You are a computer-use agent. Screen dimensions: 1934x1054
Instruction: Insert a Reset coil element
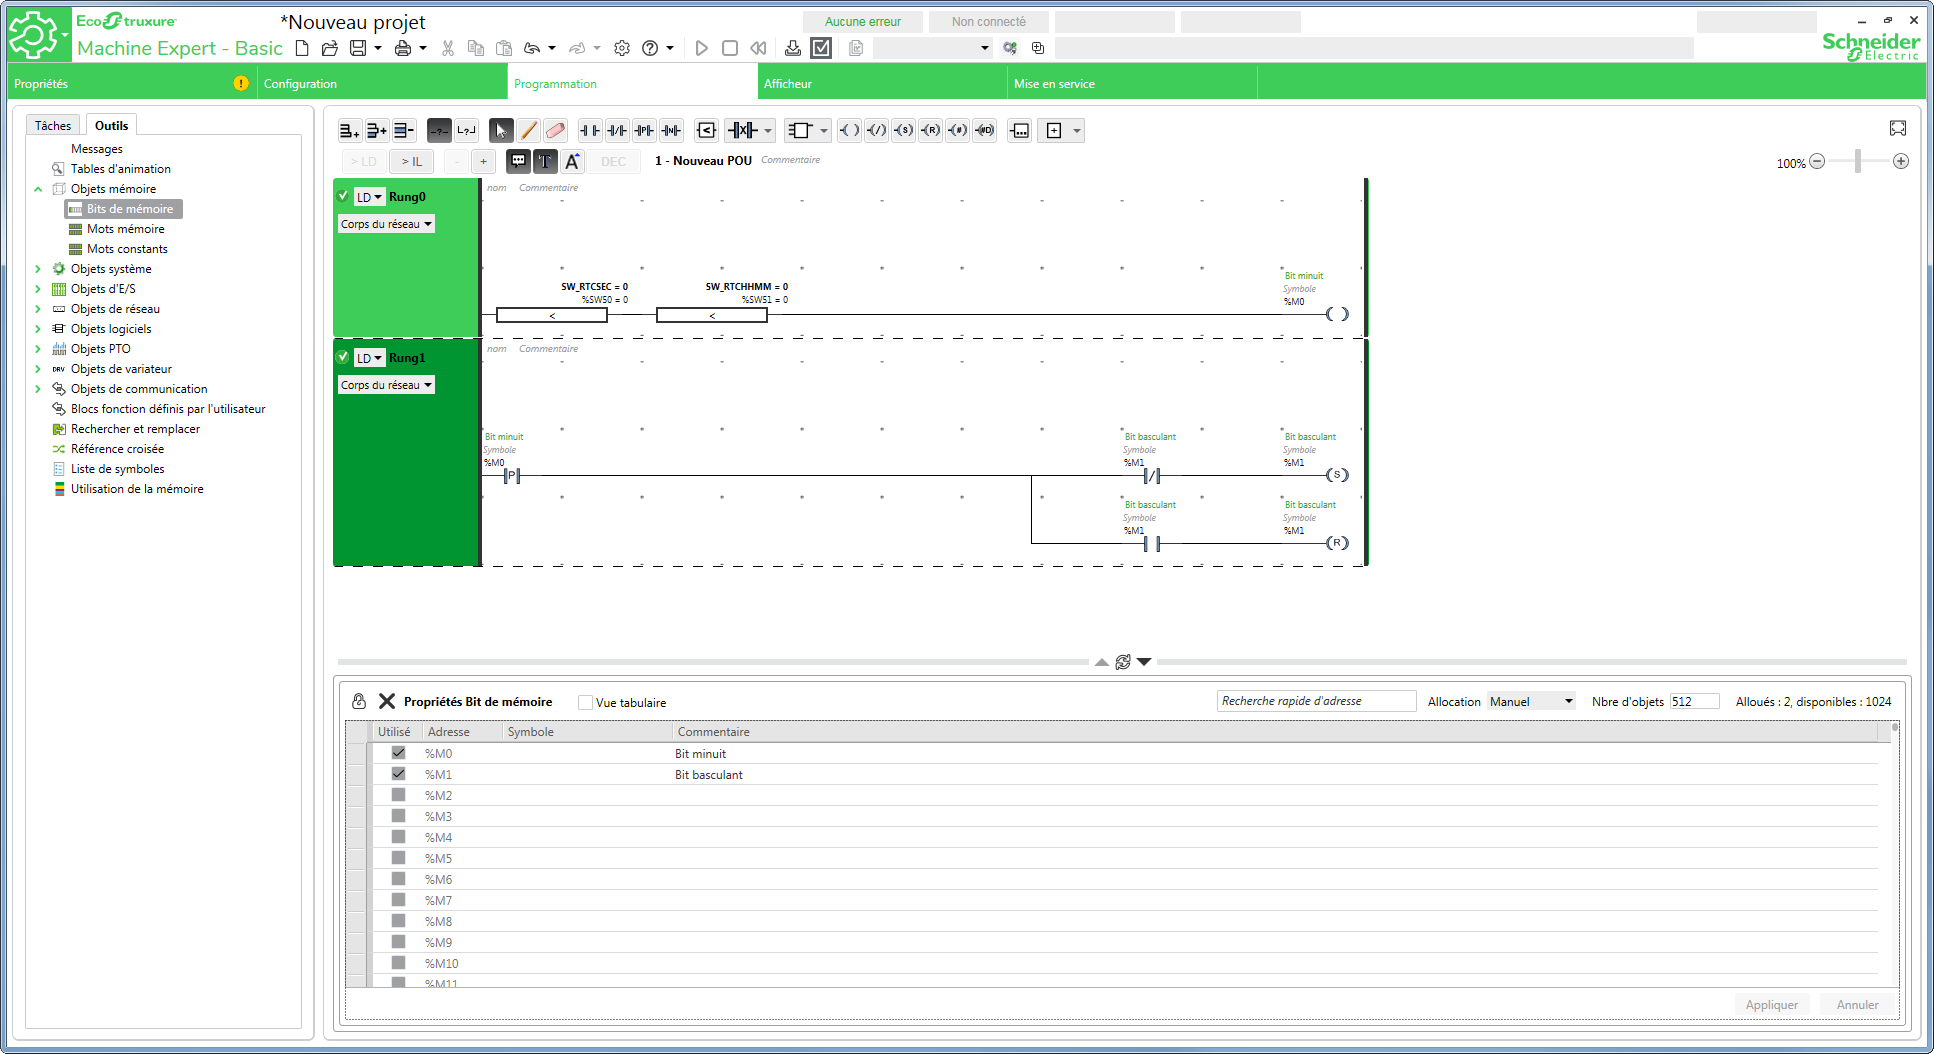click(930, 131)
